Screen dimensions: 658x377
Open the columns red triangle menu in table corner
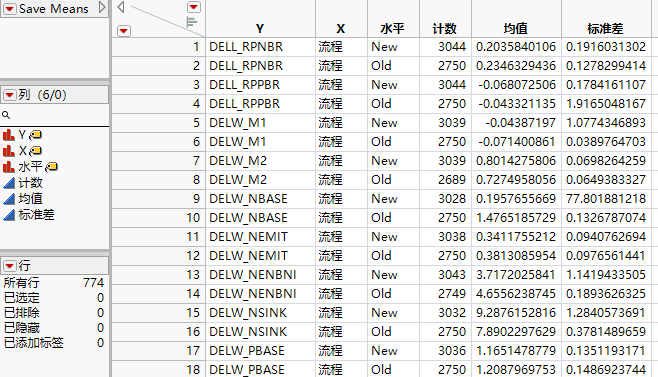pos(193,7)
